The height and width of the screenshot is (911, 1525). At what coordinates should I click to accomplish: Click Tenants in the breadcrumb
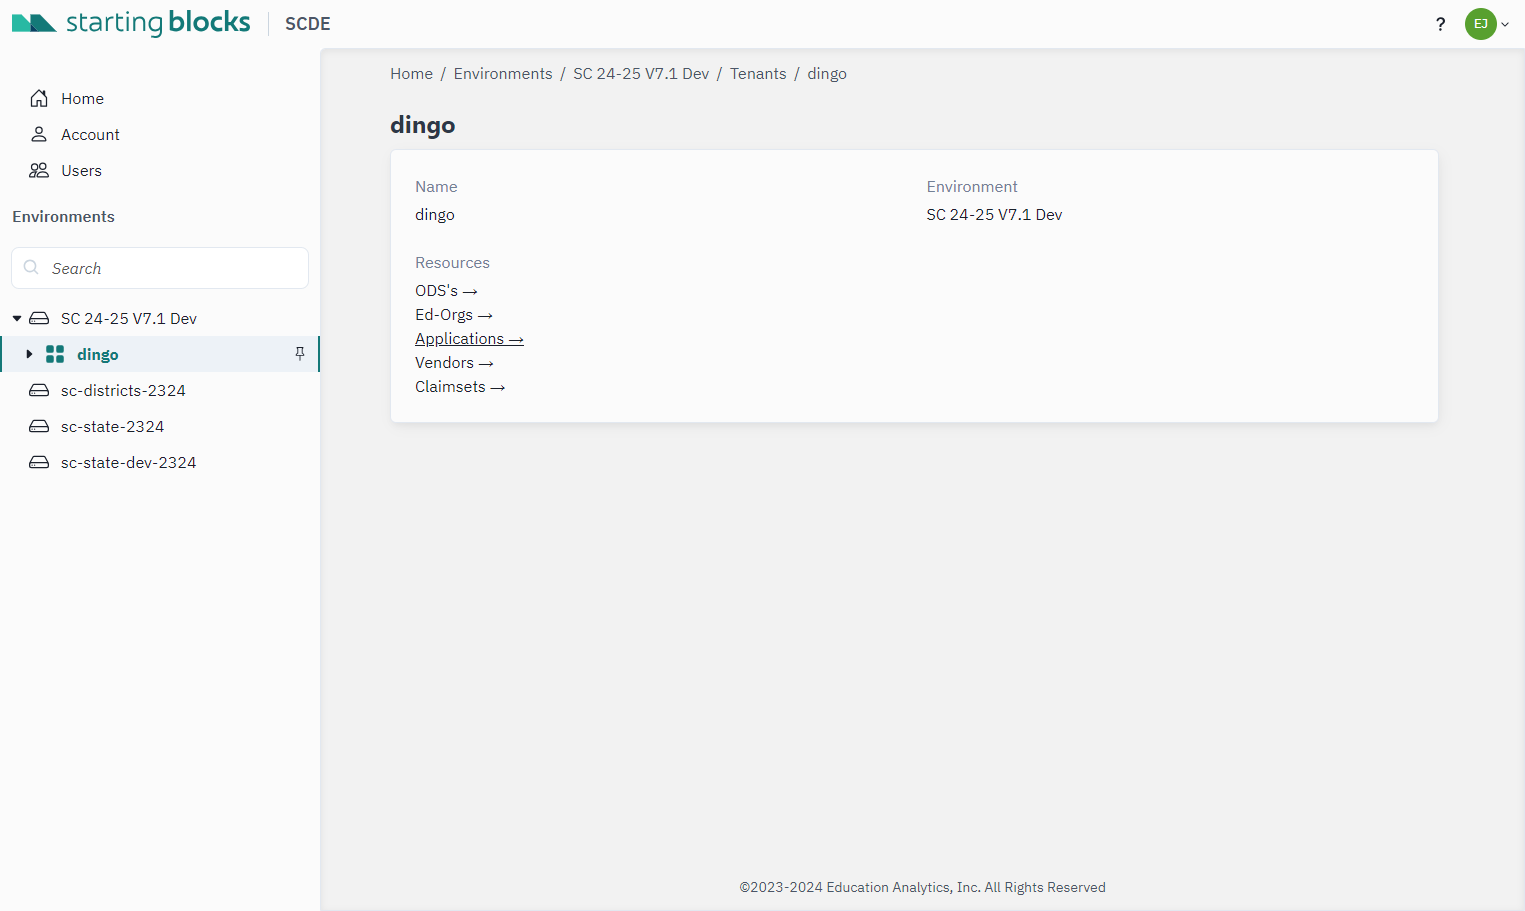(758, 74)
